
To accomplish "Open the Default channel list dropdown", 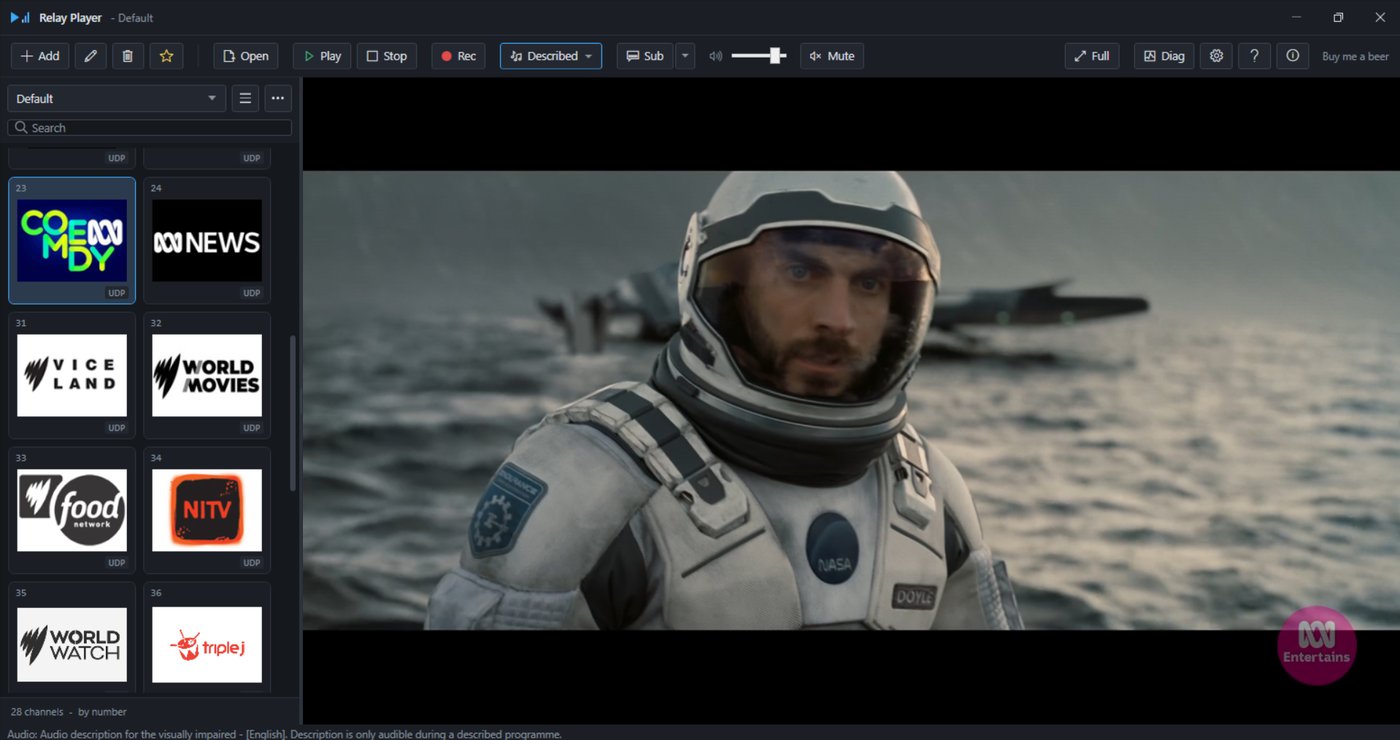I will coord(117,98).
